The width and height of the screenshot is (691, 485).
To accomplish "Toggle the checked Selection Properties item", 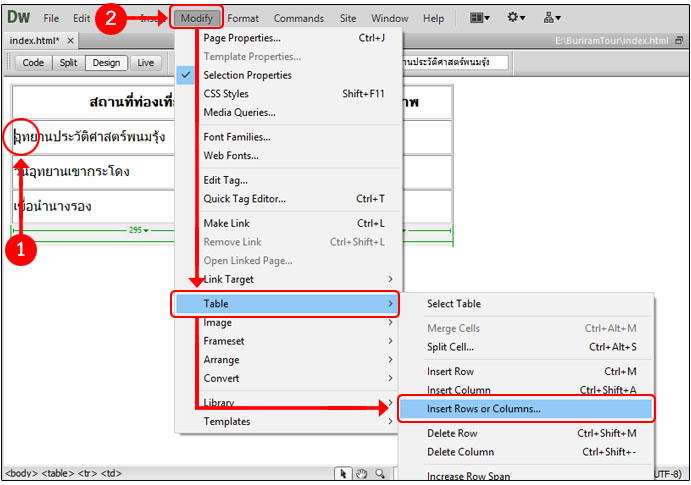I will pos(247,75).
